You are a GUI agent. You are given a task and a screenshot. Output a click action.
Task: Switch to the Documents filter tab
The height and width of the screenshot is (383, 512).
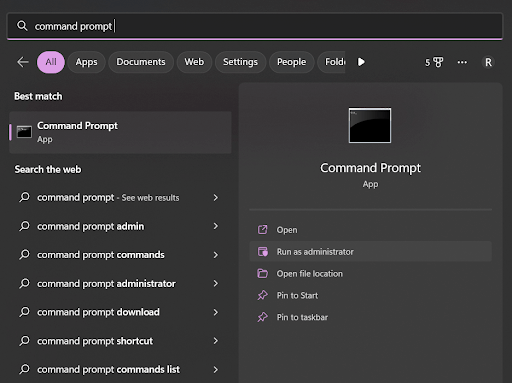tap(141, 62)
